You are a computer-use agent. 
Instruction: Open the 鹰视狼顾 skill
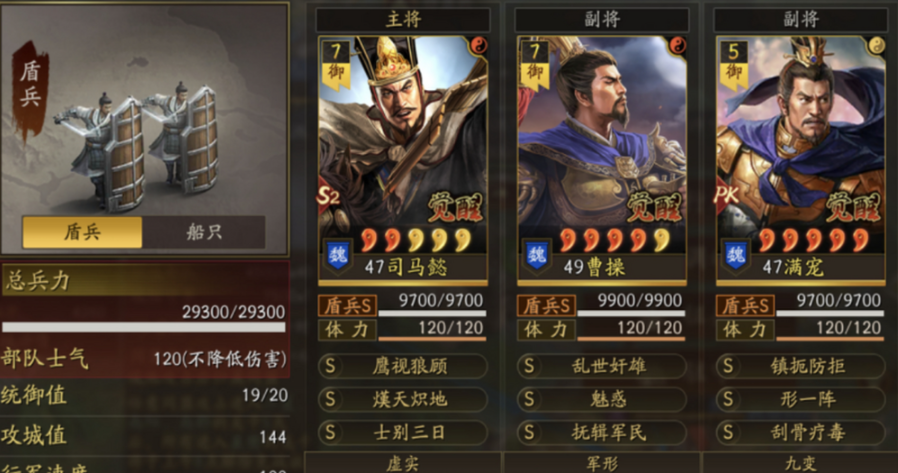point(403,366)
